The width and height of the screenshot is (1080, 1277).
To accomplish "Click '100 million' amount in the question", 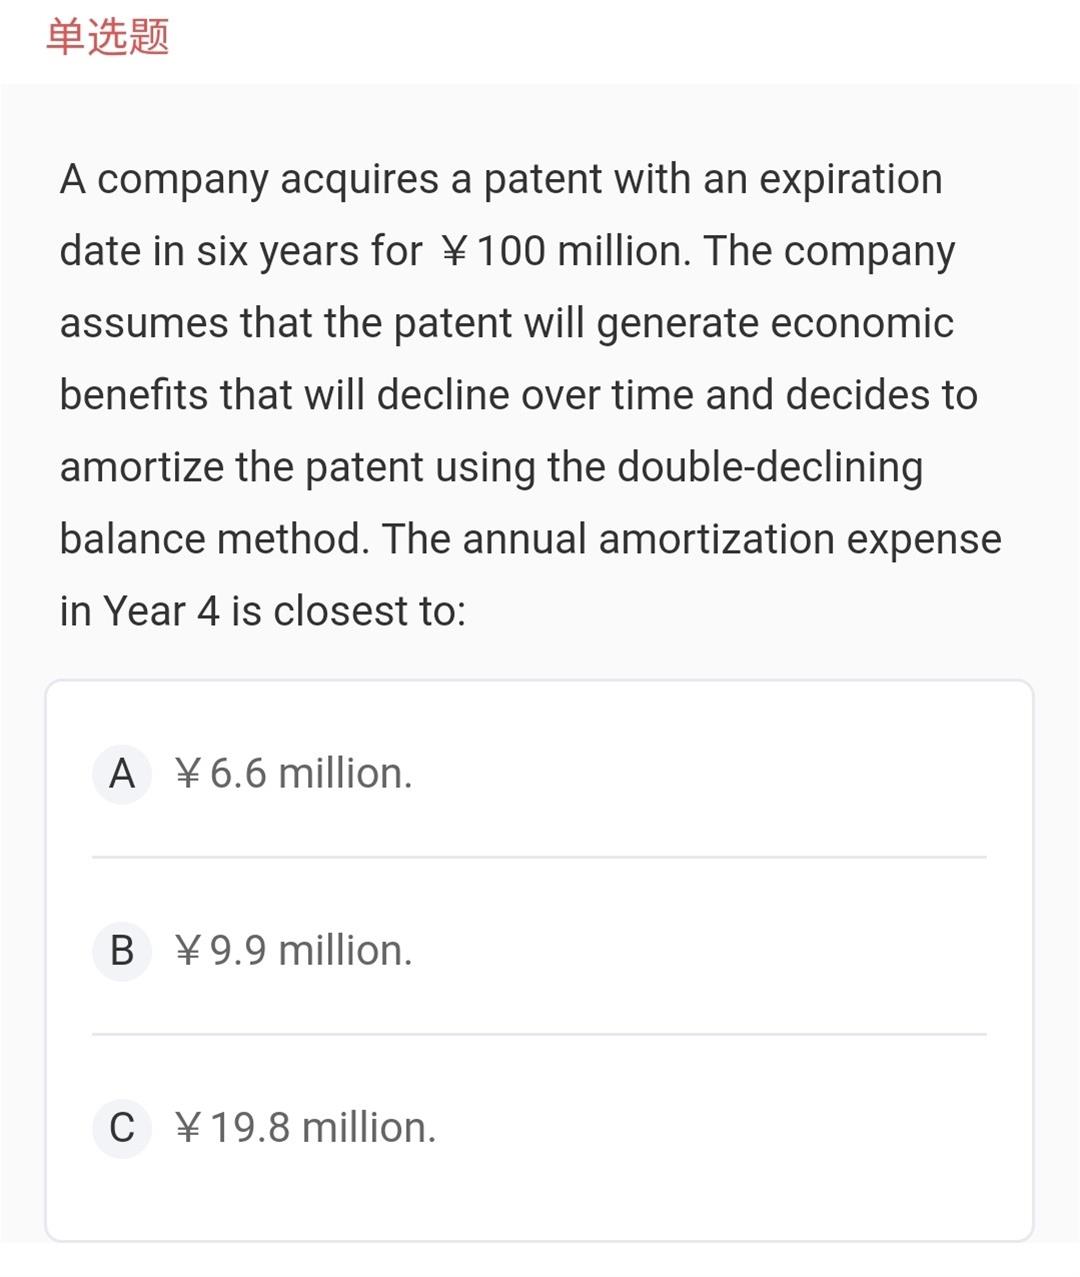I will coord(583,251).
